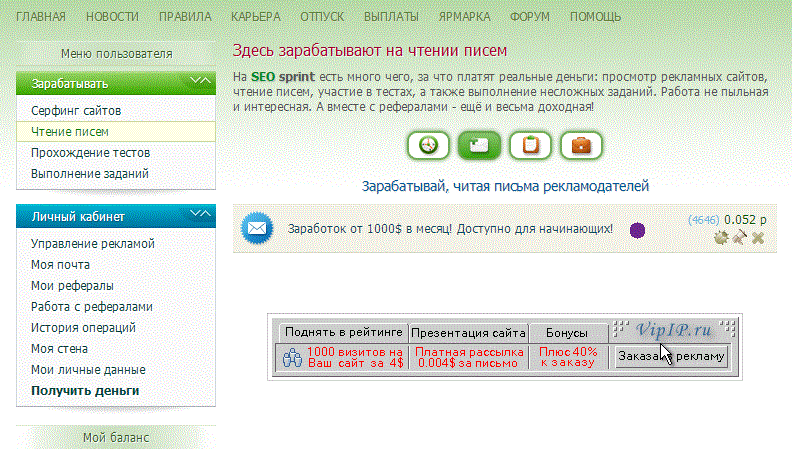Open the НОВОСТИ top menu item
Image resolution: width=792 pixels, height=449 pixels.
(113, 17)
